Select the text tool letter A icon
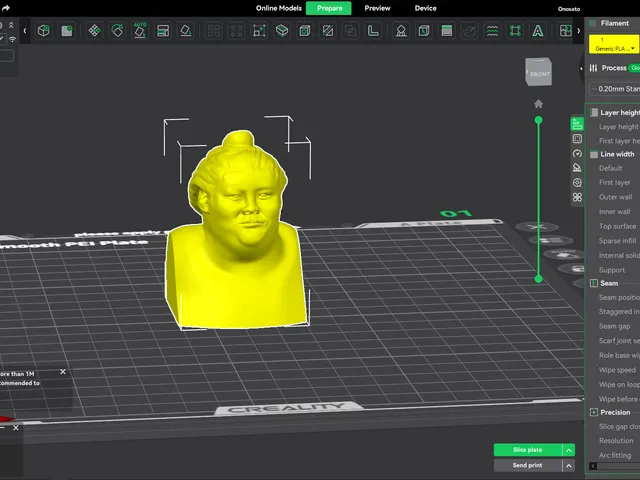 click(538, 31)
